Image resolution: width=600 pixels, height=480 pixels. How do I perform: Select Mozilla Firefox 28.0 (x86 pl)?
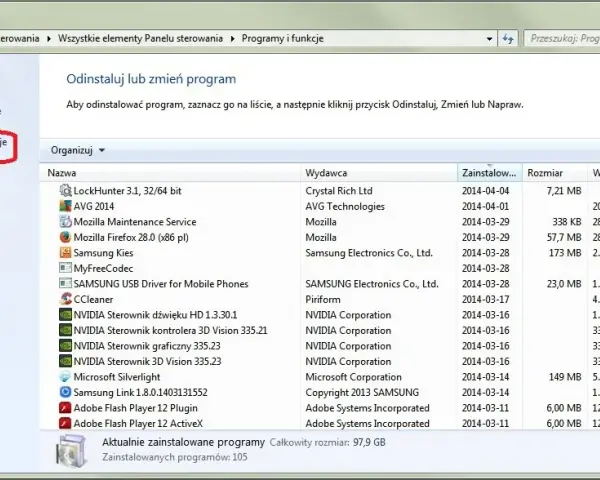pos(131,237)
